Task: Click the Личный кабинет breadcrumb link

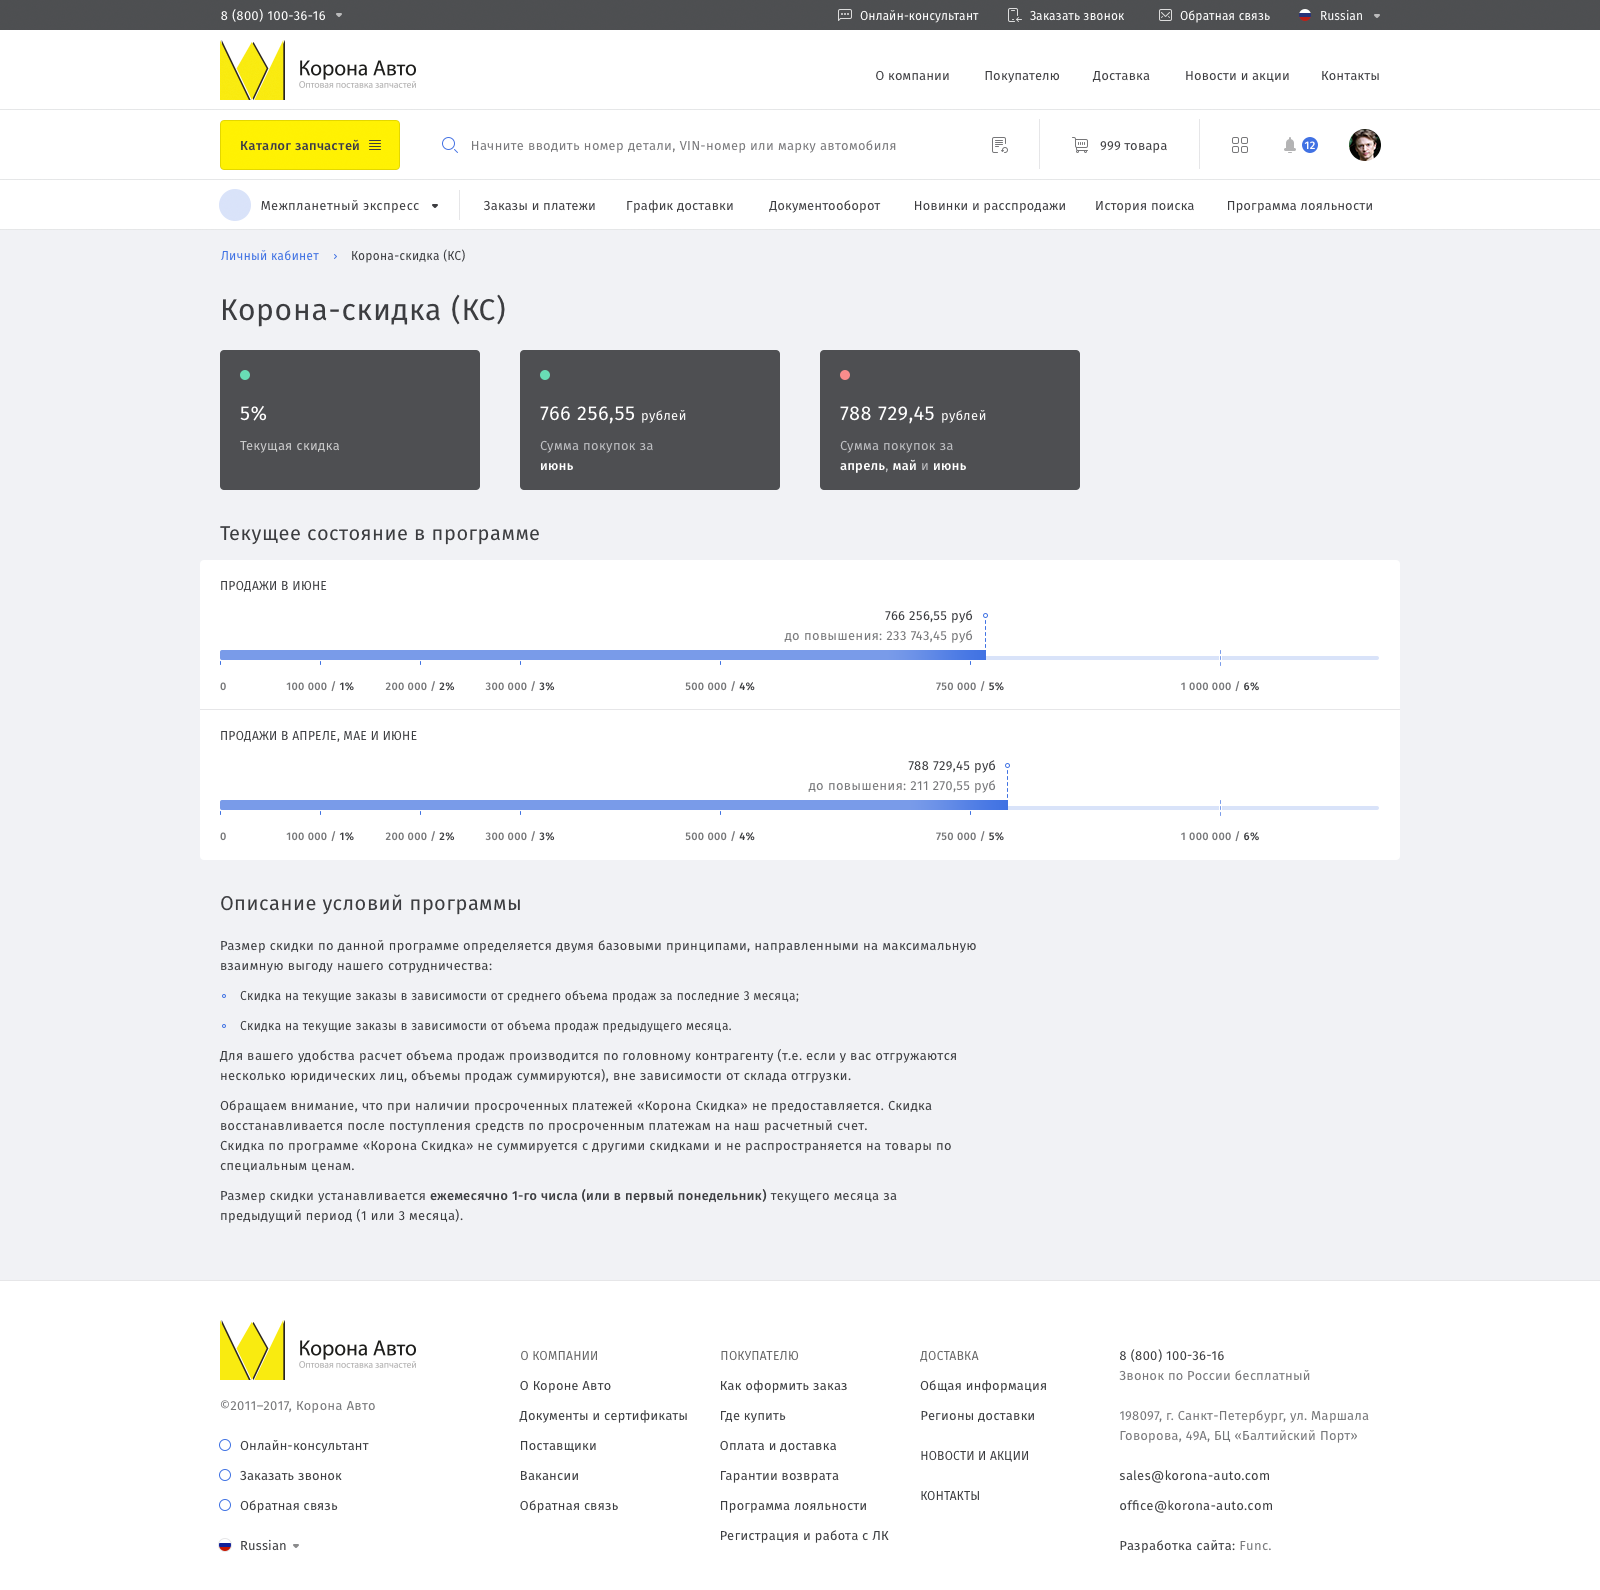Action: pyautogui.click(x=270, y=256)
